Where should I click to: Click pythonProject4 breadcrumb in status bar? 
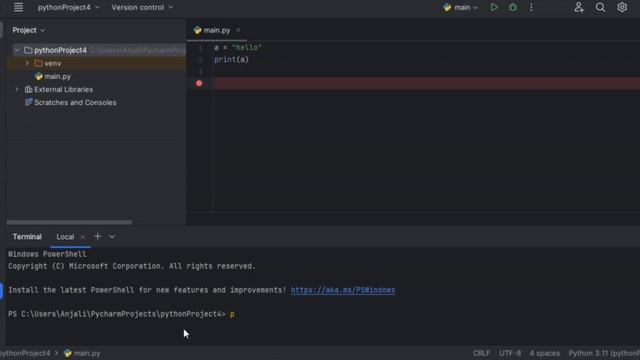(x=25, y=353)
